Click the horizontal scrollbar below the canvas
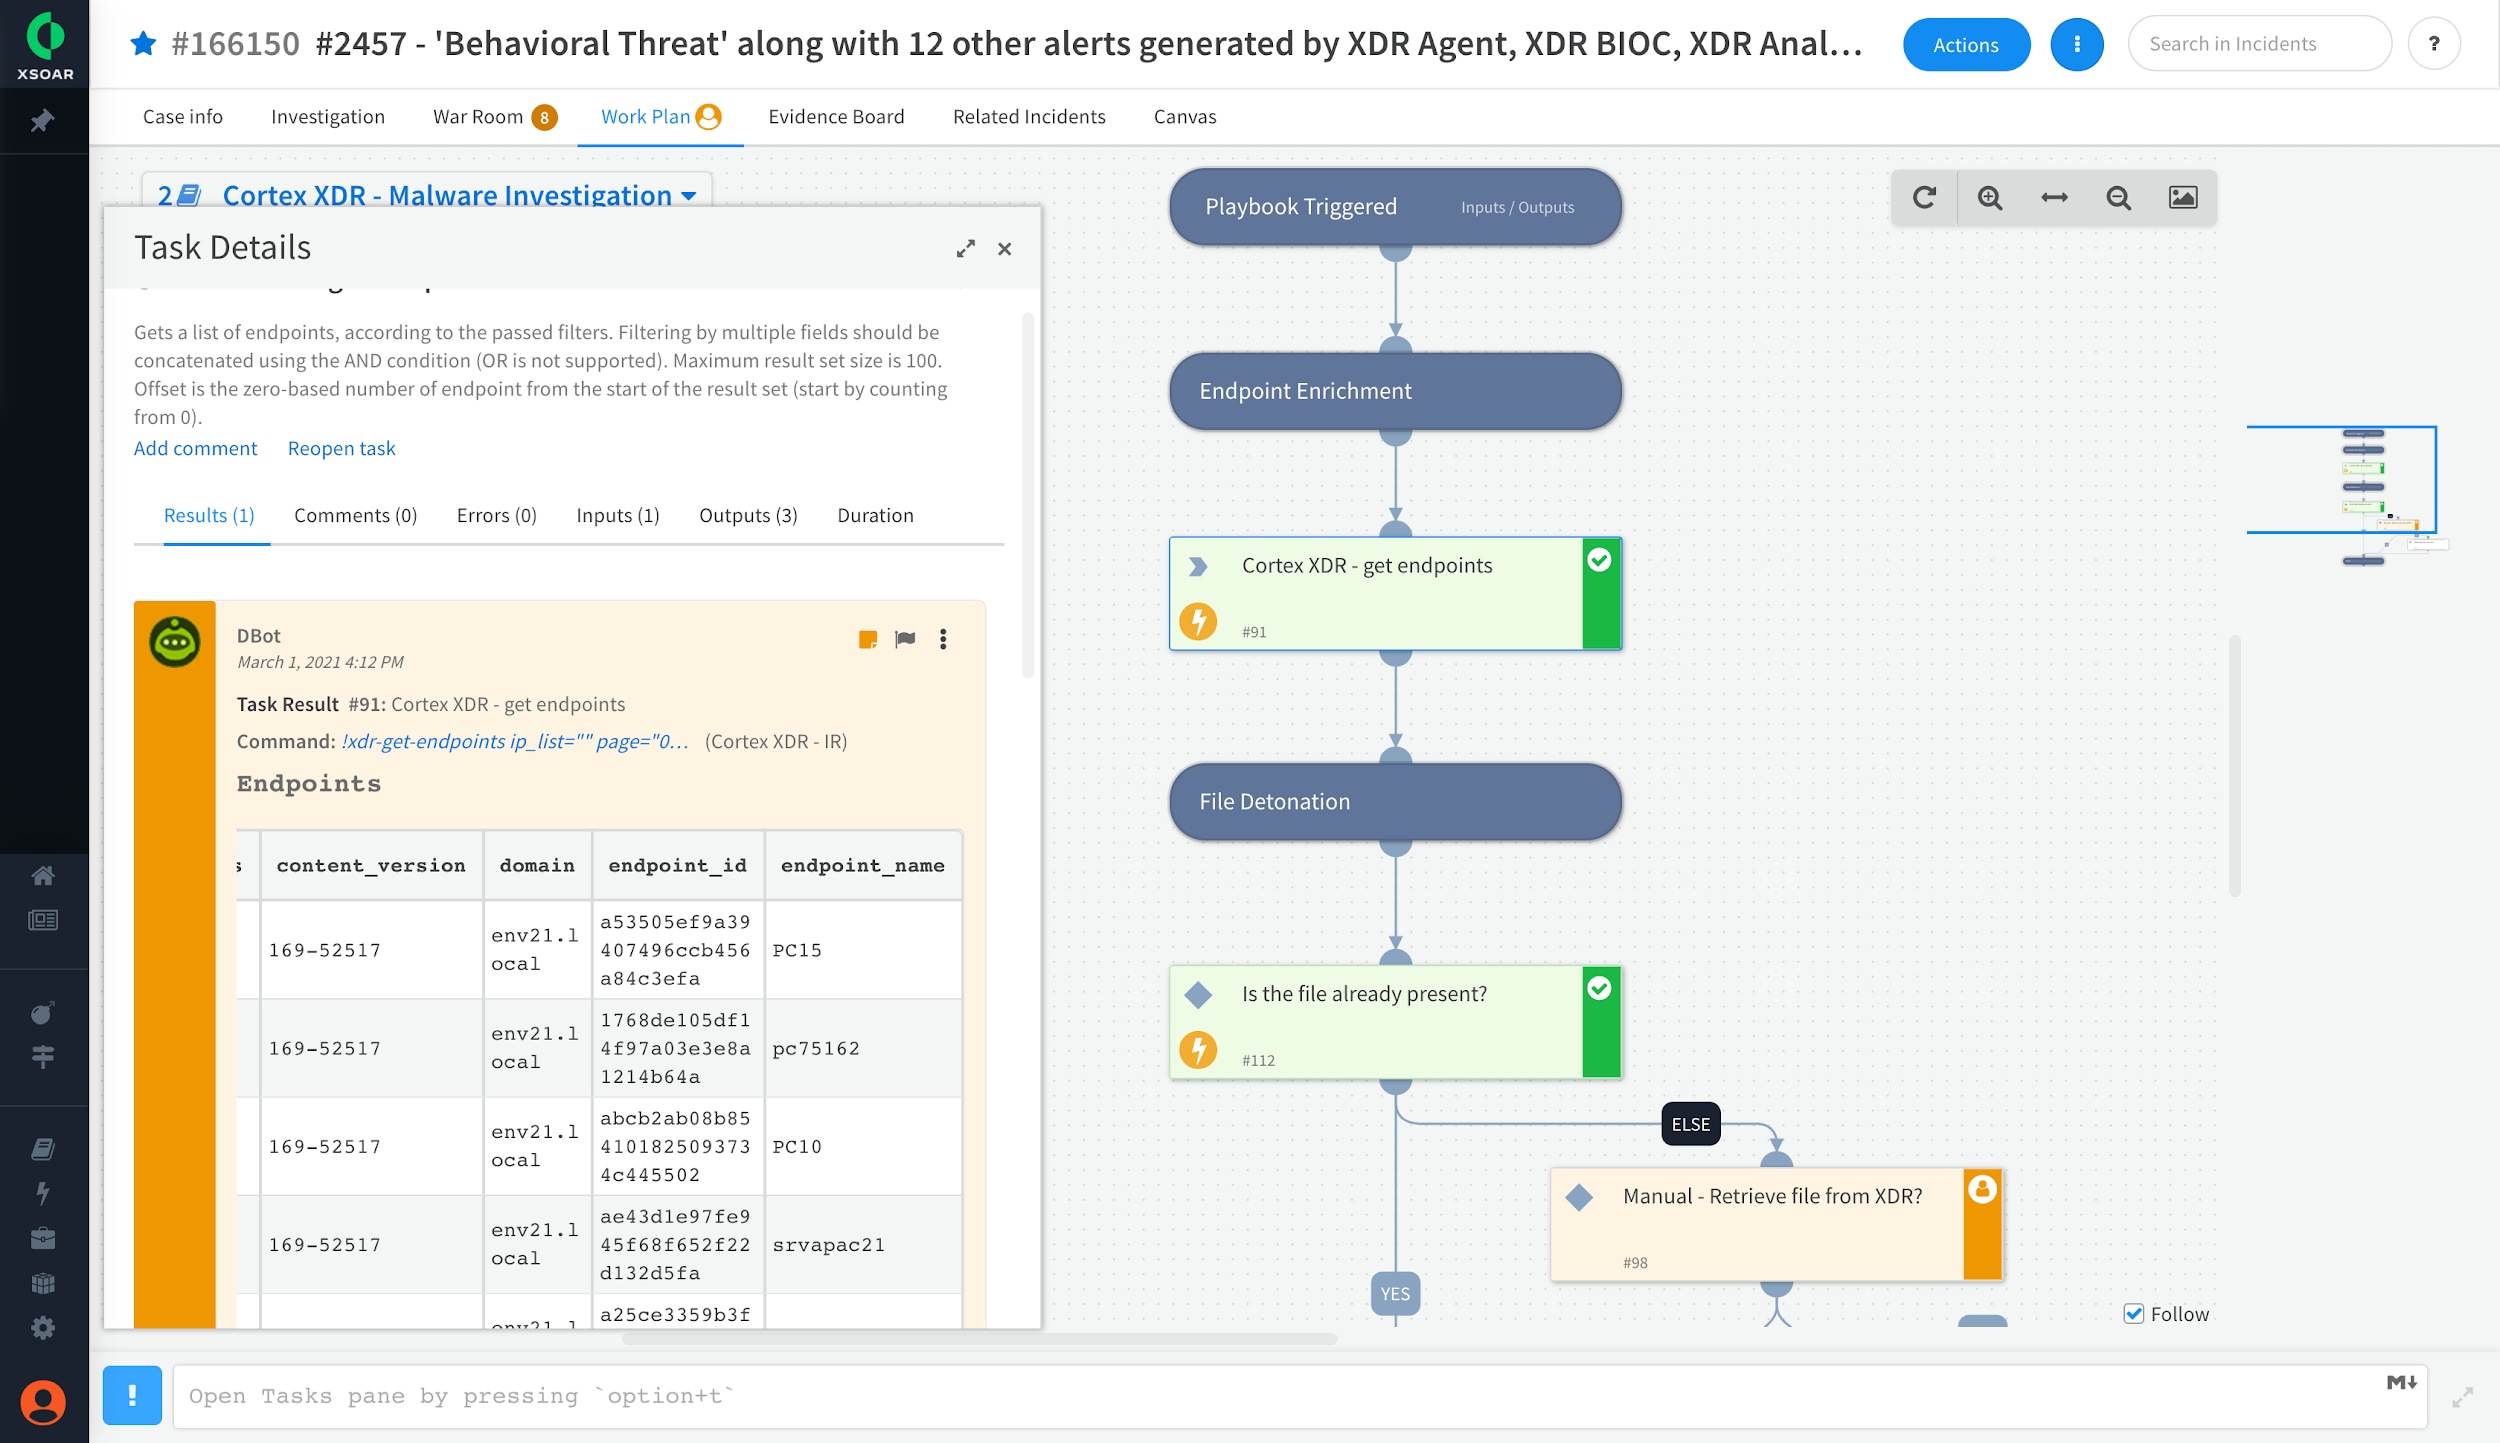The width and height of the screenshot is (2500, 1443). click(979, 1338)
